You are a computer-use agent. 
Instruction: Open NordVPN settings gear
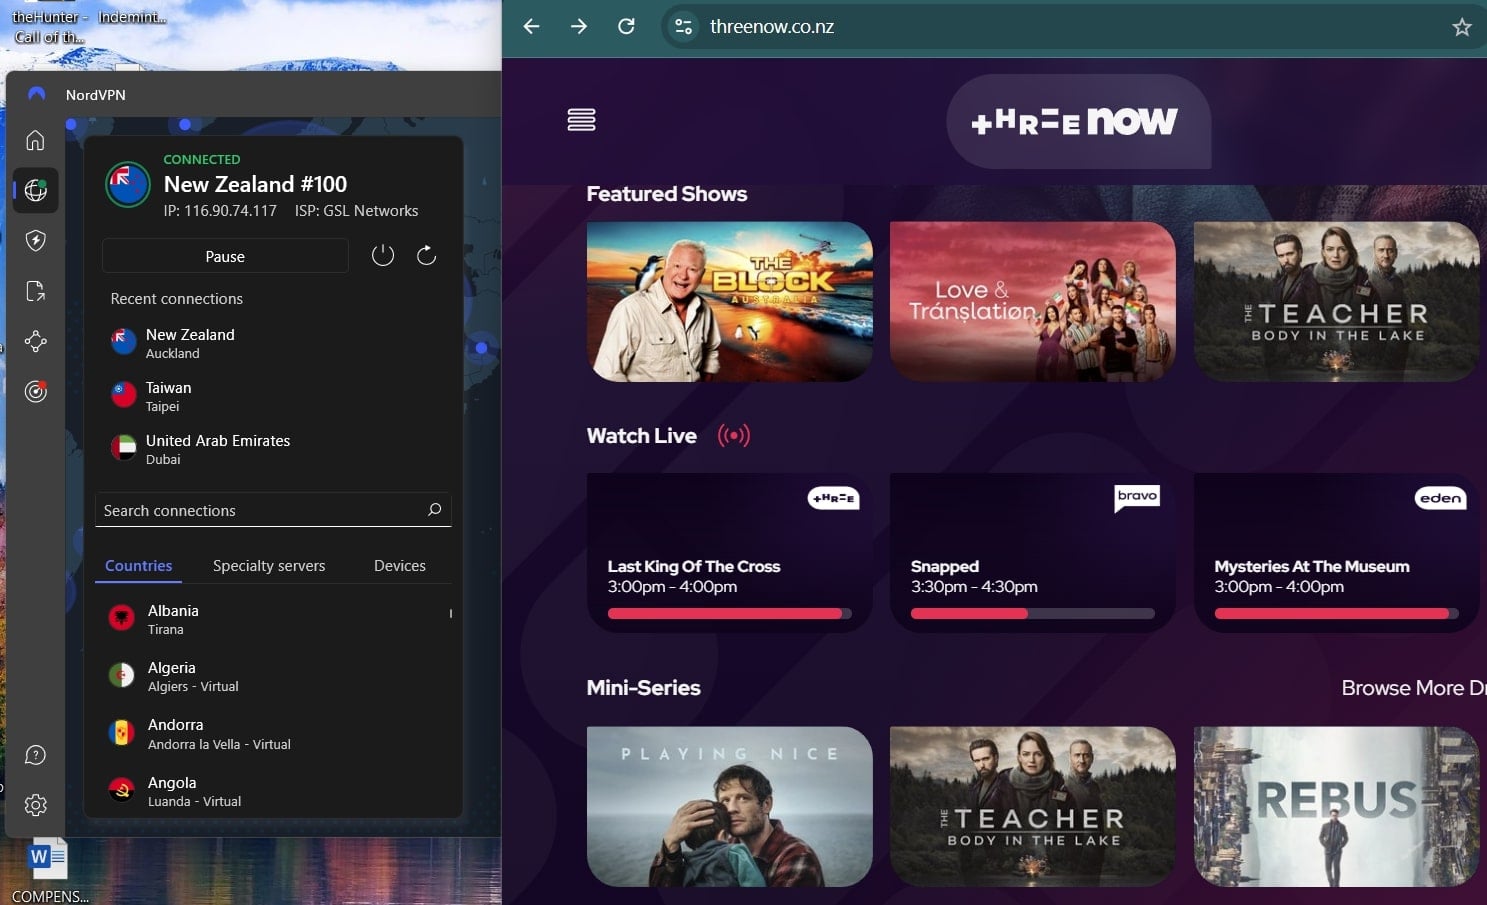click(35, 804)
